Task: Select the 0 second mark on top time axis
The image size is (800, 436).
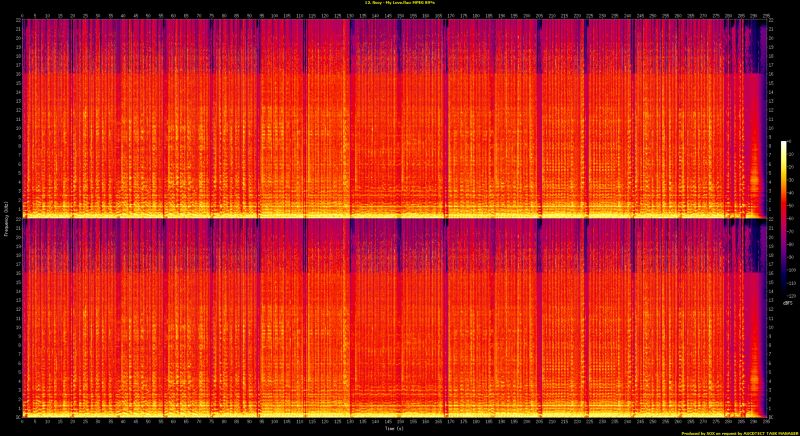Action: (x=22, y=15)
